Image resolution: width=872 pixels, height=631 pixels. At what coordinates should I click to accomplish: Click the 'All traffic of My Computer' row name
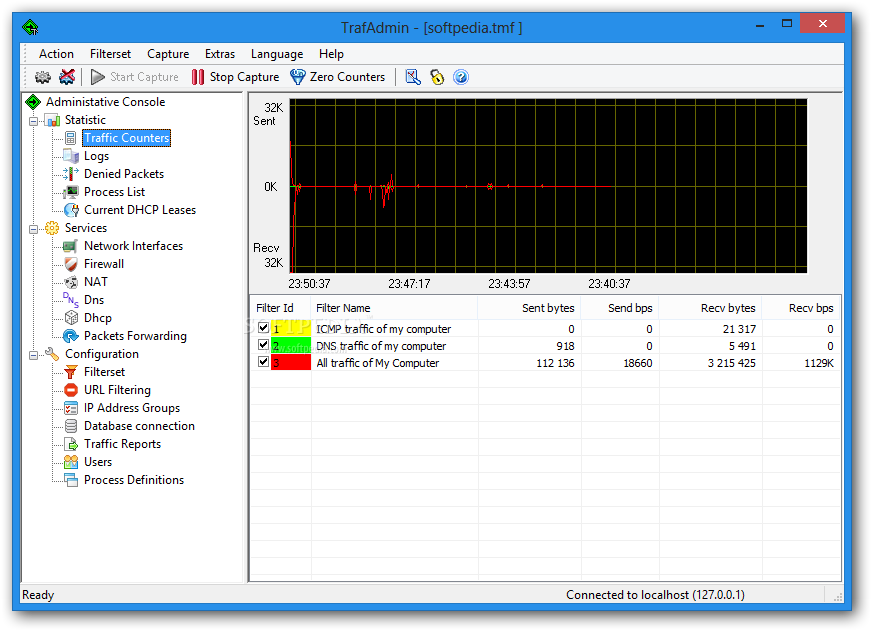click(x=378, y=363)
